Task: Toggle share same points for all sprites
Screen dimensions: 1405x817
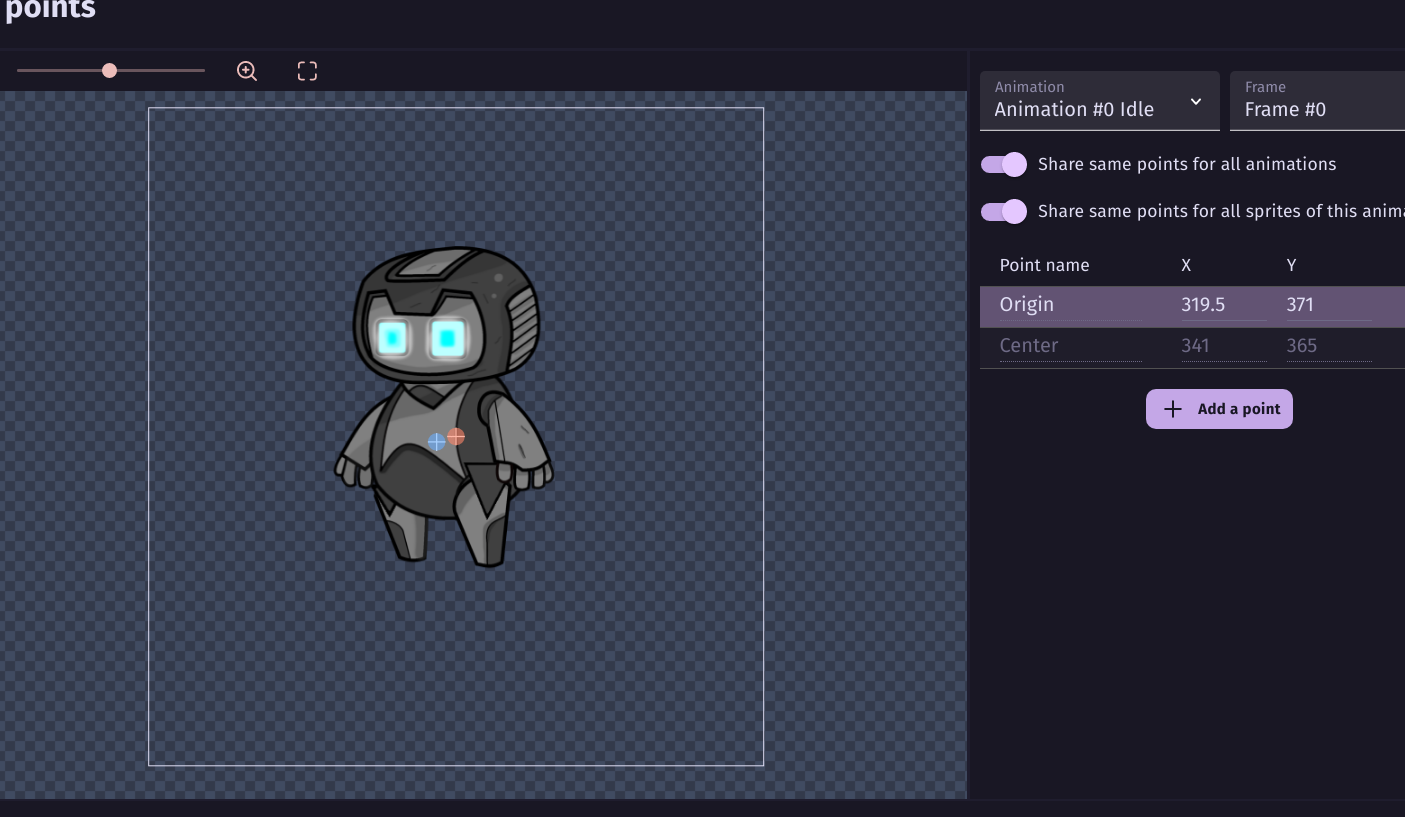Action: pos(1004,211)
